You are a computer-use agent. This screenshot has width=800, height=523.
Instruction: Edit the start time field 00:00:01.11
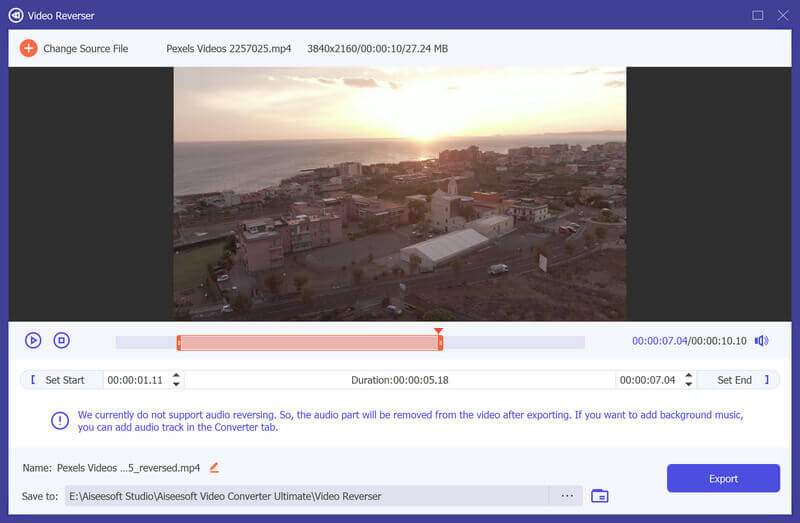135,380
